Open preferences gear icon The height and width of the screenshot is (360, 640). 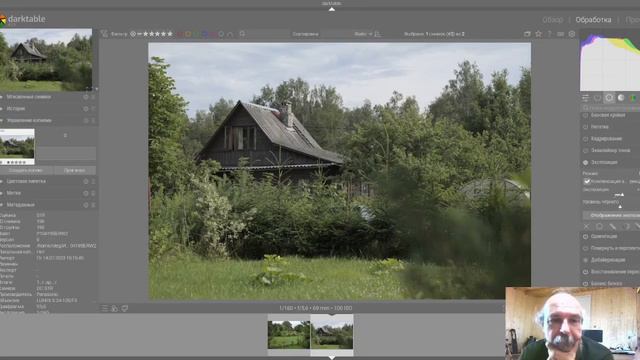(572, 34)
